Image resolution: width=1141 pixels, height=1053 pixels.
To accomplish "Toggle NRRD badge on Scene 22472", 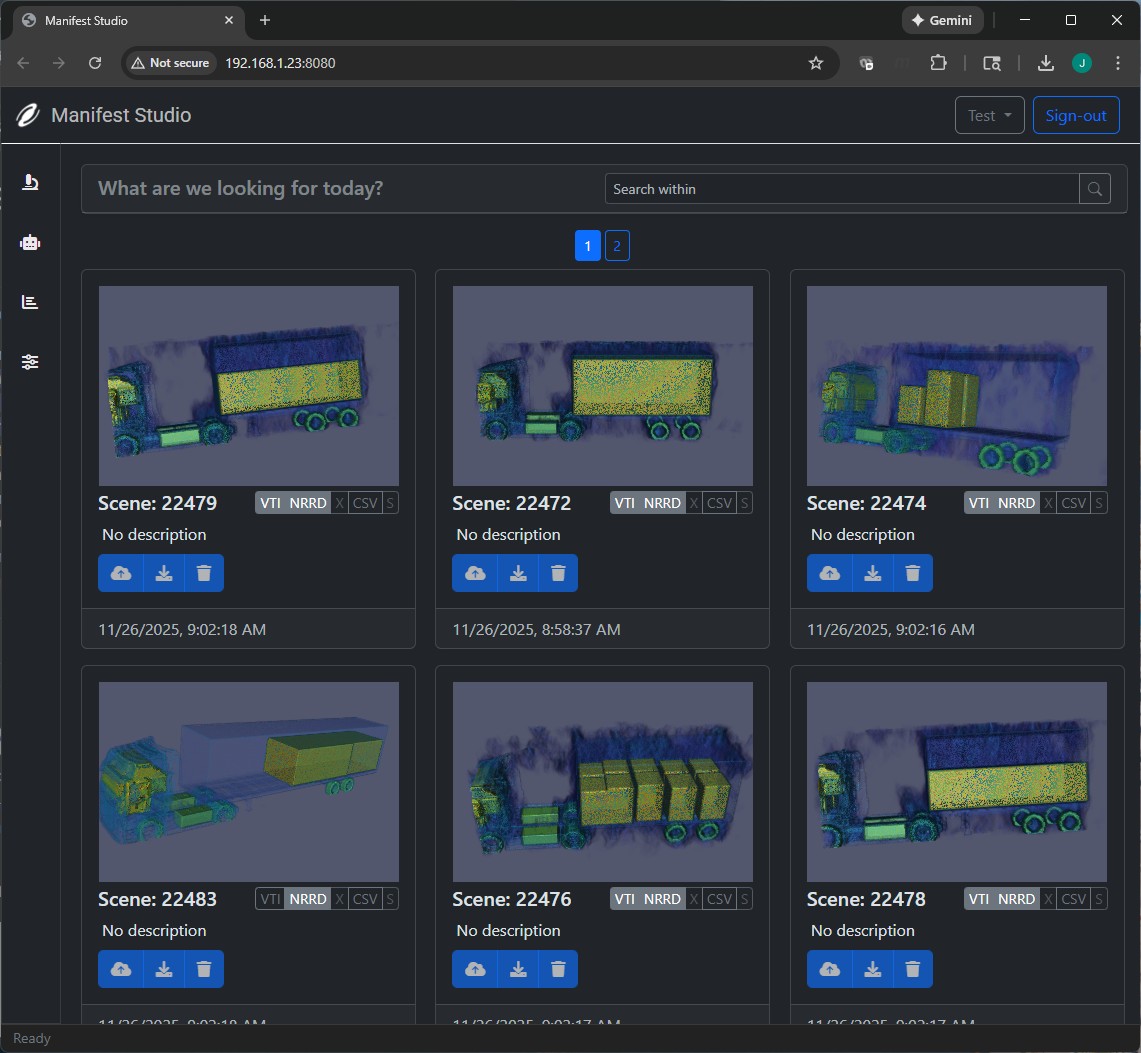I will pyautogui.click(x=662, y=503).
